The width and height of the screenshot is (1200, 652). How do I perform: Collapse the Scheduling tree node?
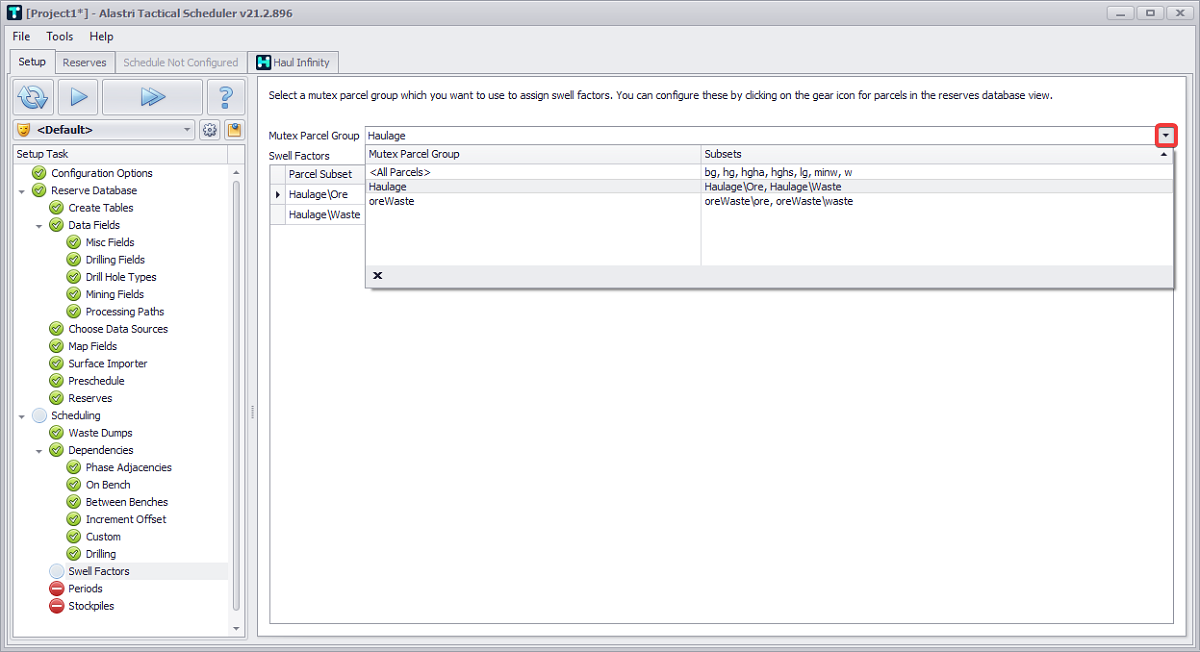[22, 416]
